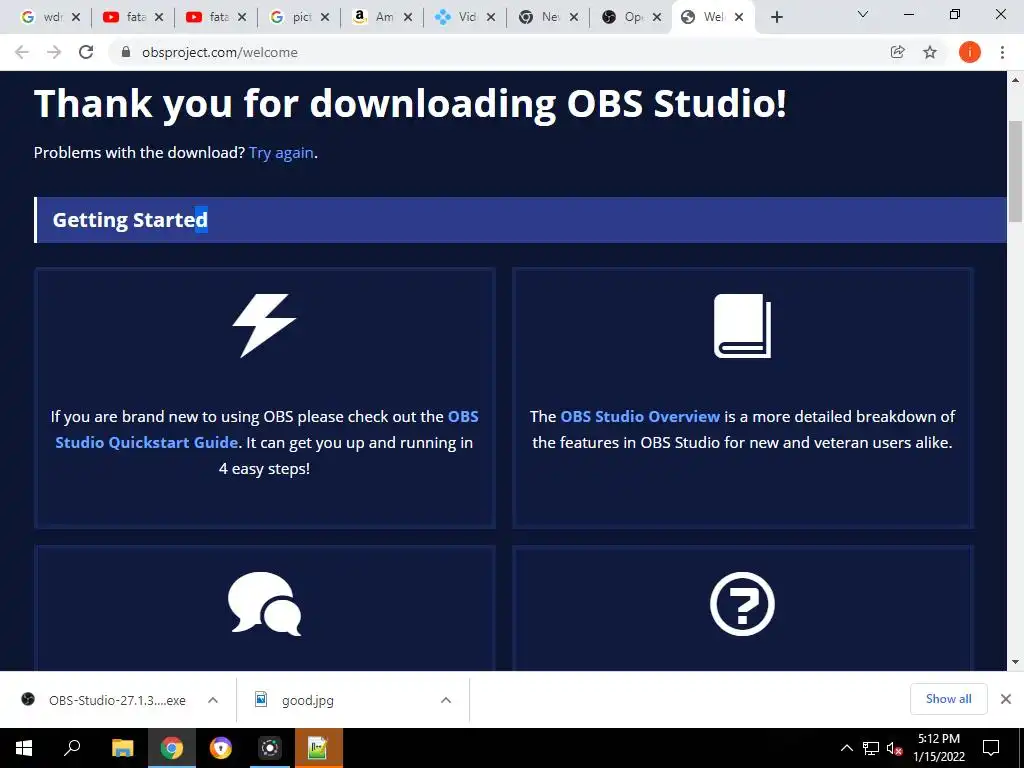Open the Chrome three-dot menu
Screen dimensions: 1024x768
click(x=1002, y=52)
